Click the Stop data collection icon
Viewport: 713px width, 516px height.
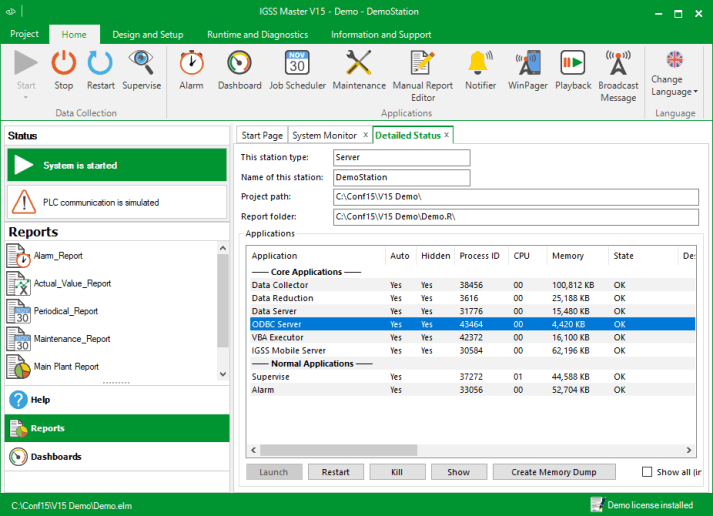coord(63,64)
